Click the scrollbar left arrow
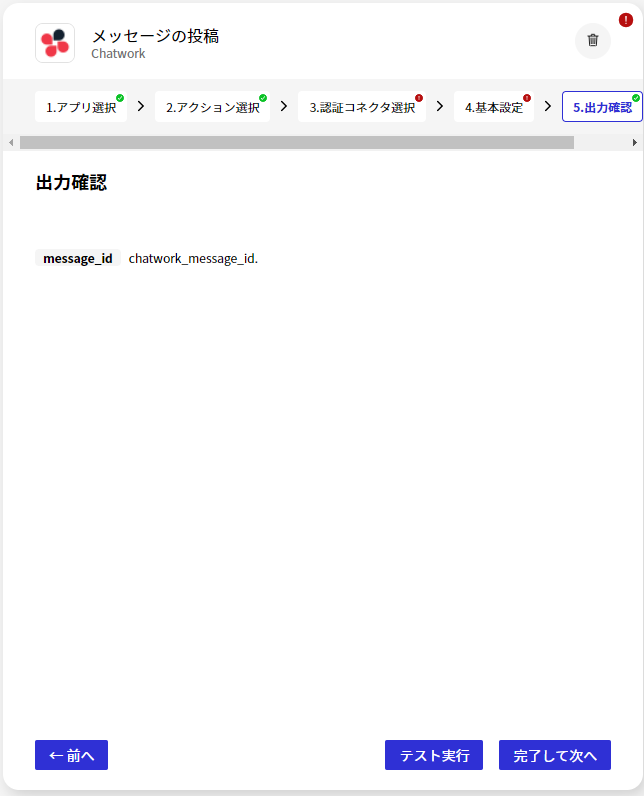The height and width of the screenshot is (796, 644). [11, 143]
